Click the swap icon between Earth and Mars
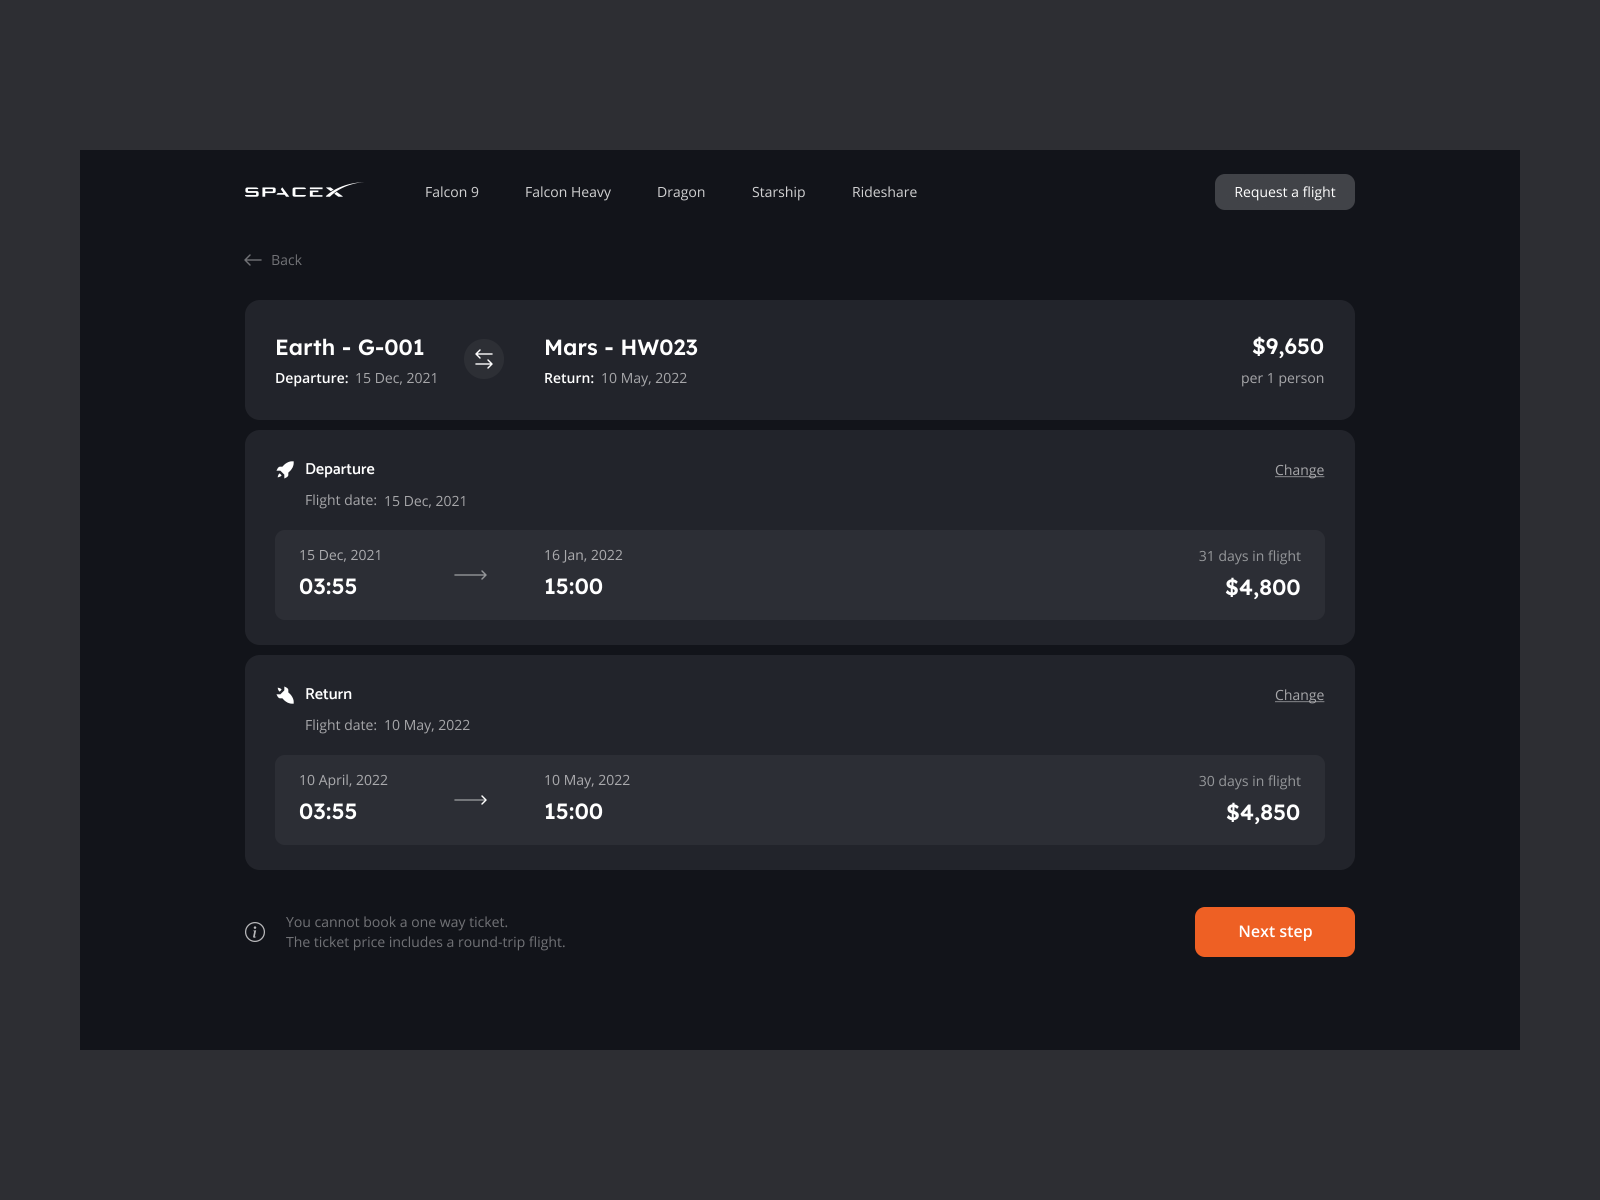The height and width of the screenshot is (1200, 1600). pos(484,359)
